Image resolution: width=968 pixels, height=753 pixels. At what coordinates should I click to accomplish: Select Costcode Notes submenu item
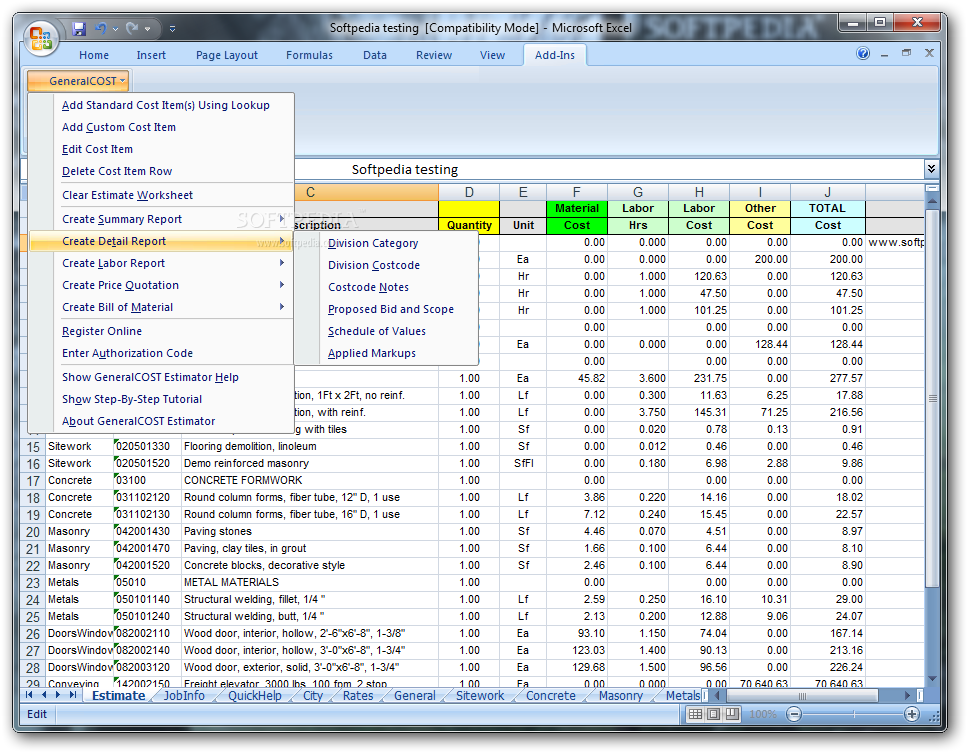pyautogui.click(x=368, y=288)
